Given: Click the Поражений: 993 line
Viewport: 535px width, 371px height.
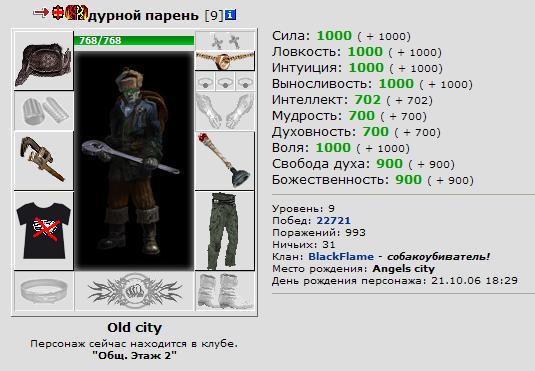Looking at the screenshot, I should [x=319, y=232].
